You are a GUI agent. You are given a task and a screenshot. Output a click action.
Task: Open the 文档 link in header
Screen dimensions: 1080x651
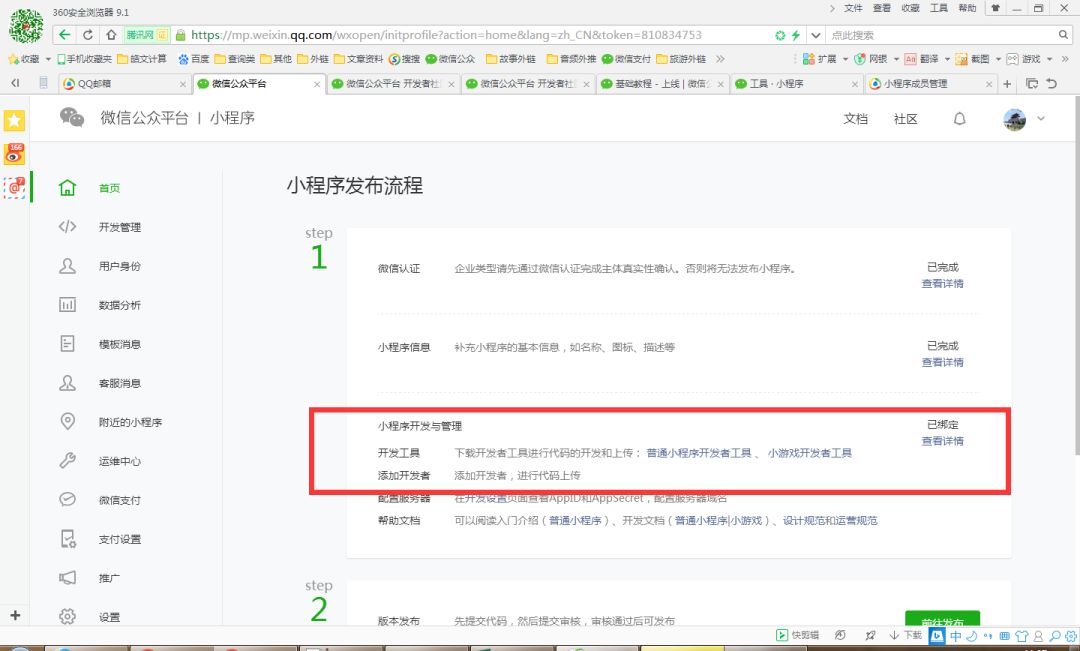point(855,119)
